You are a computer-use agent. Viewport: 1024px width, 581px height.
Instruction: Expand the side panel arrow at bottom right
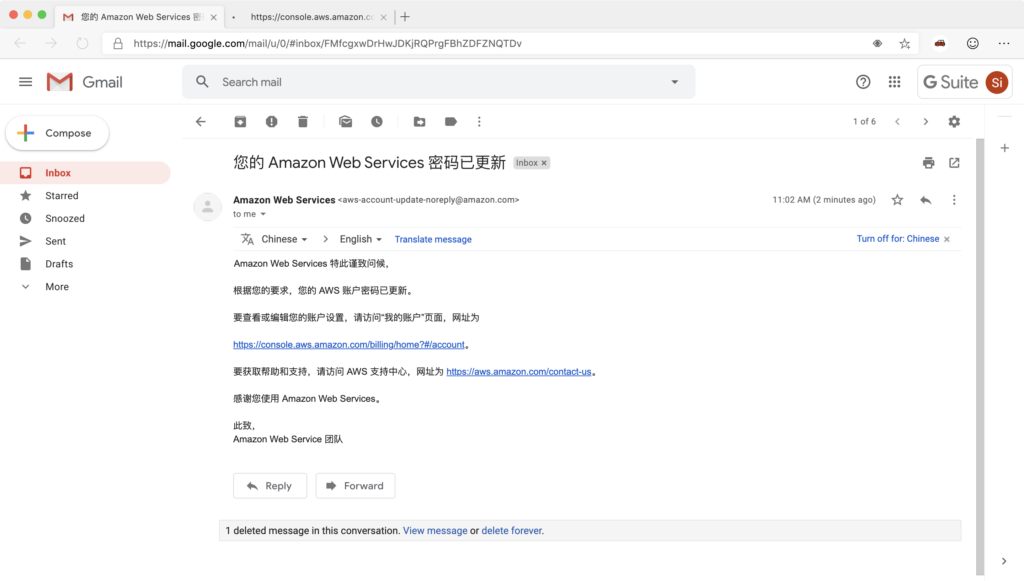[1004, 561]
